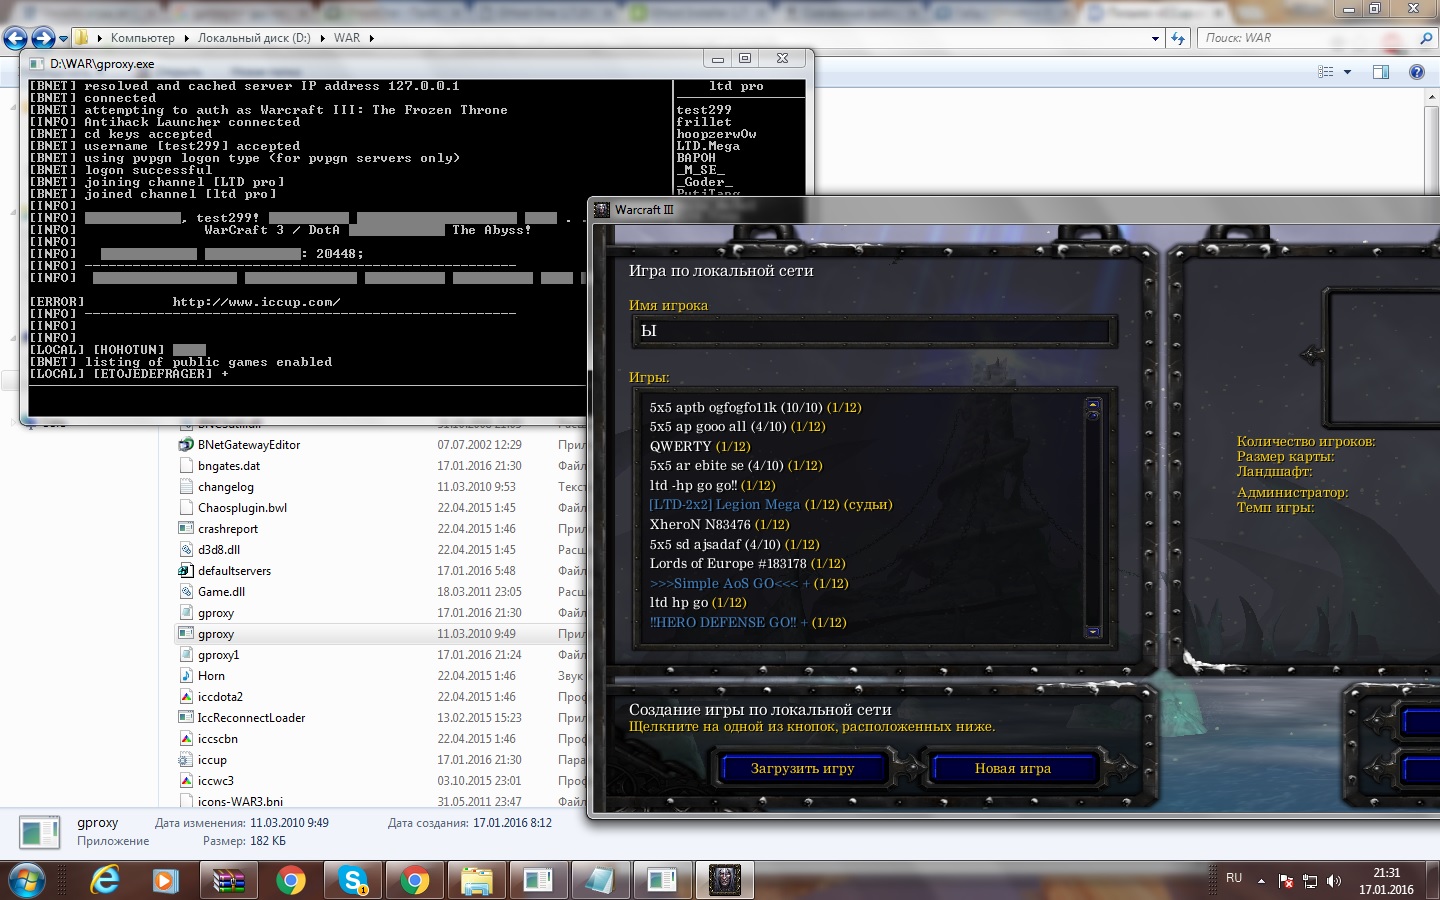Select the bngates.dat file

tap(229, 466)
